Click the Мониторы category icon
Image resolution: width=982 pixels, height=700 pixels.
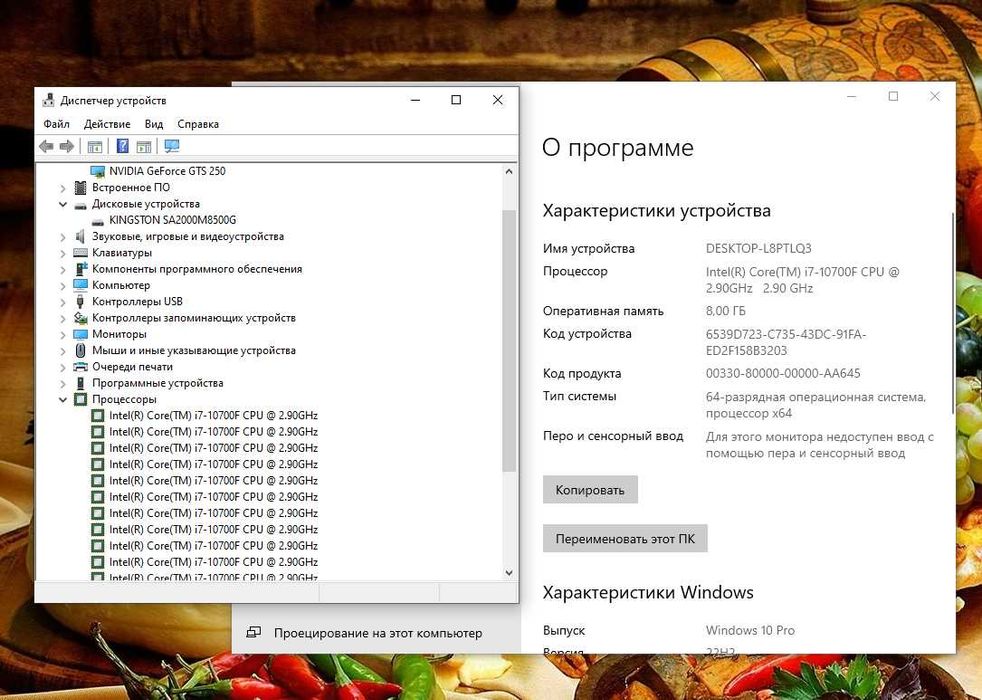pos(80,334)
